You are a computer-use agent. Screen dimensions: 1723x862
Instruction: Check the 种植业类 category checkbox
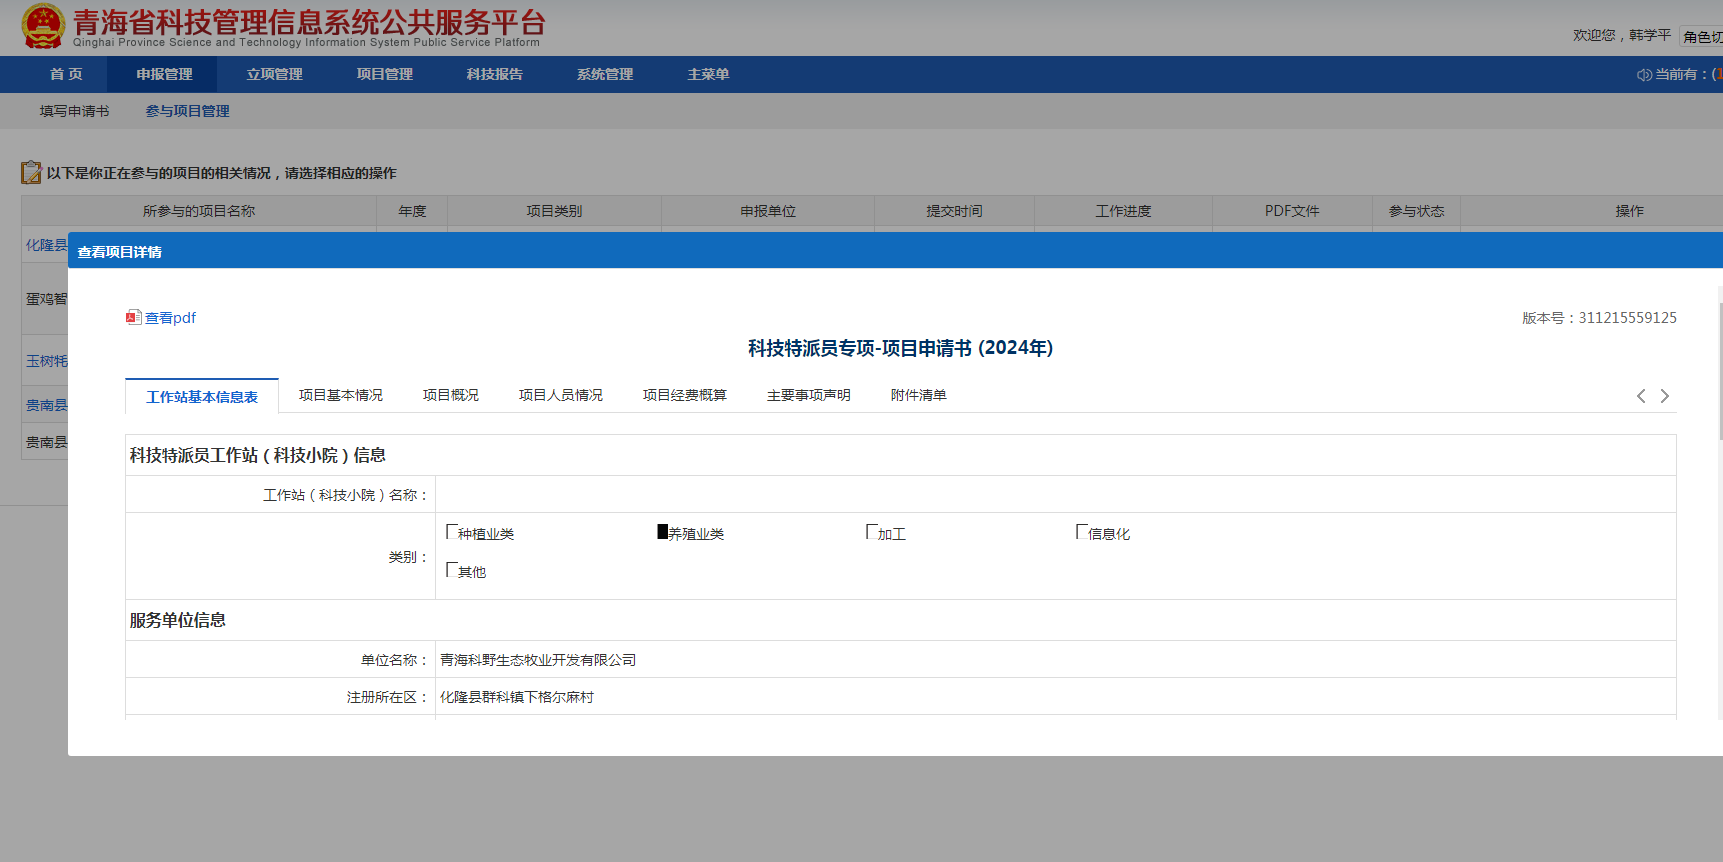point(452,532)
